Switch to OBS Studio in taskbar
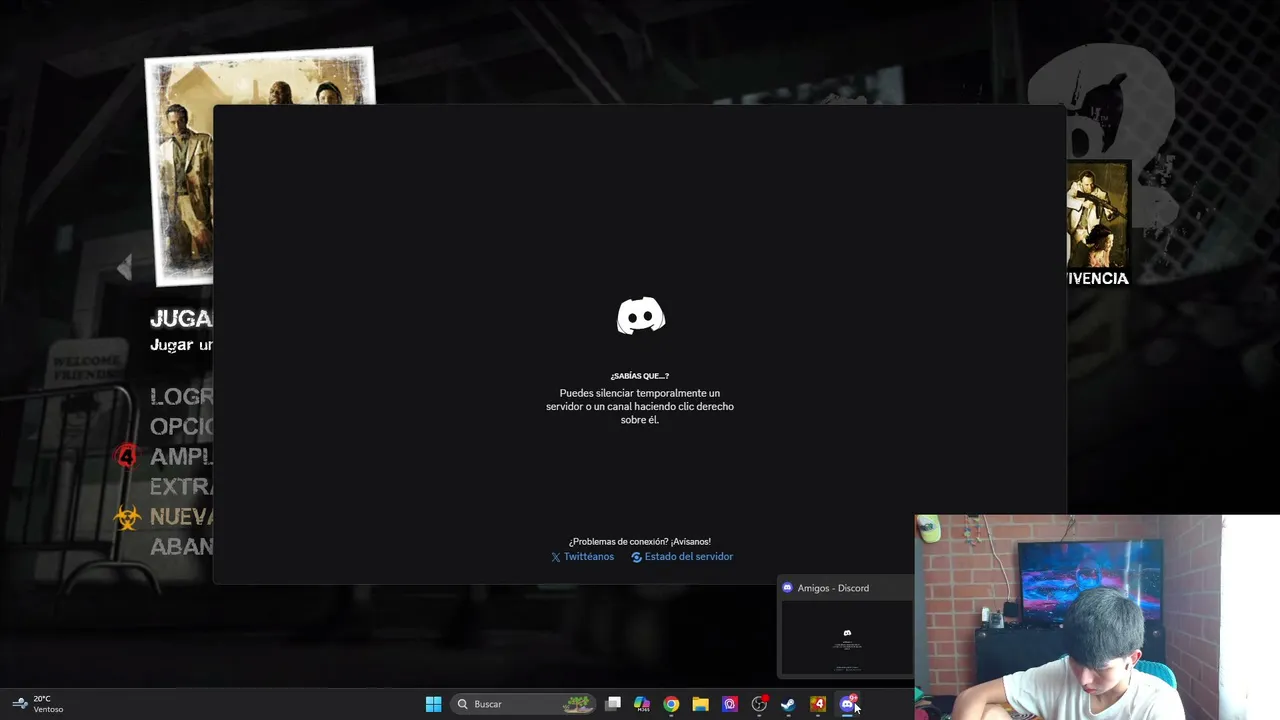Viewport: 1280px width, 720px height. pos(759,704)
